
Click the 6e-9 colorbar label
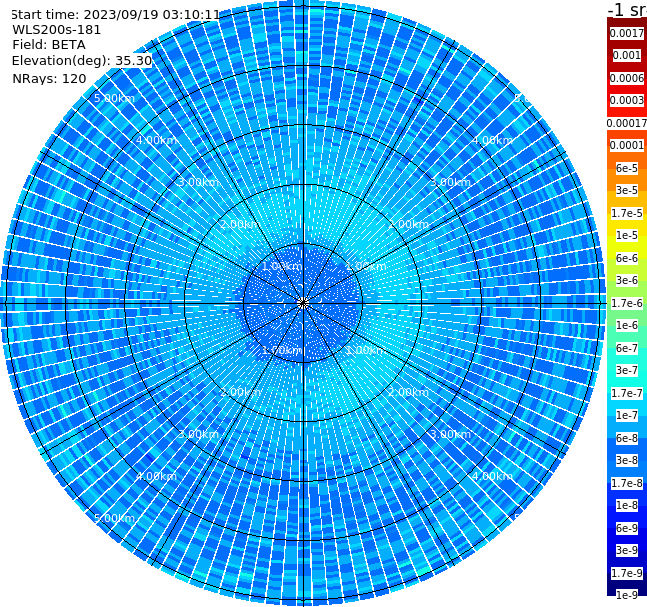click(627, 528)
